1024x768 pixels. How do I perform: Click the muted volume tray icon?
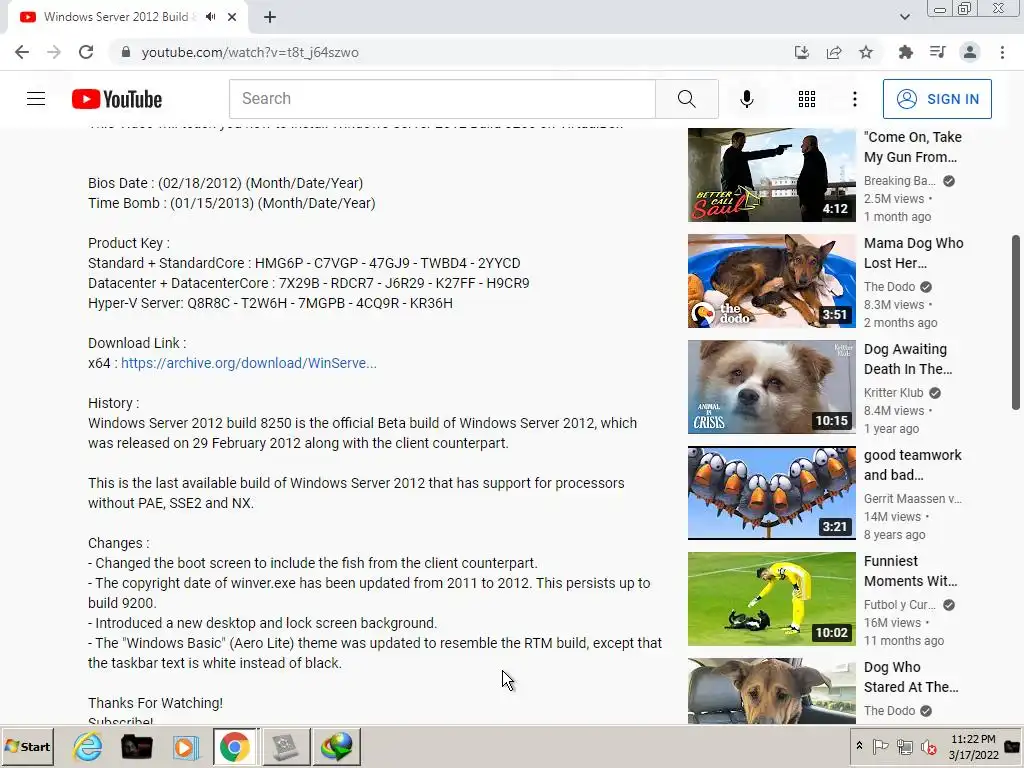pyautogui.click(x=928, y=746)
